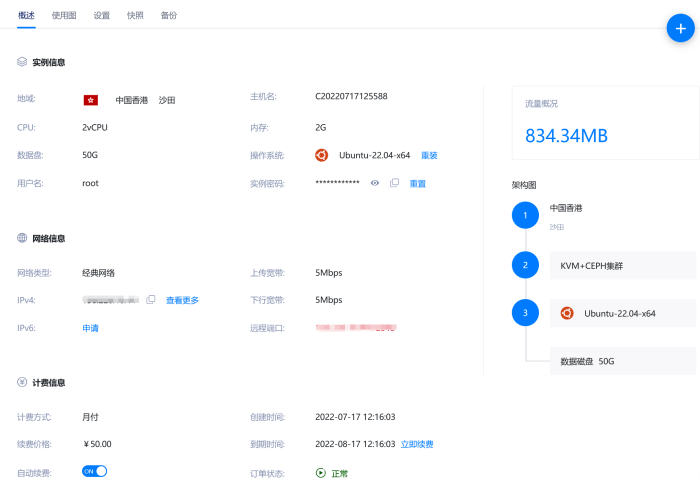Image resolution: width=700 pixels, height=491 pixels.
Task: Show the instance password with eye icon
Action: [x=375, y=183]
